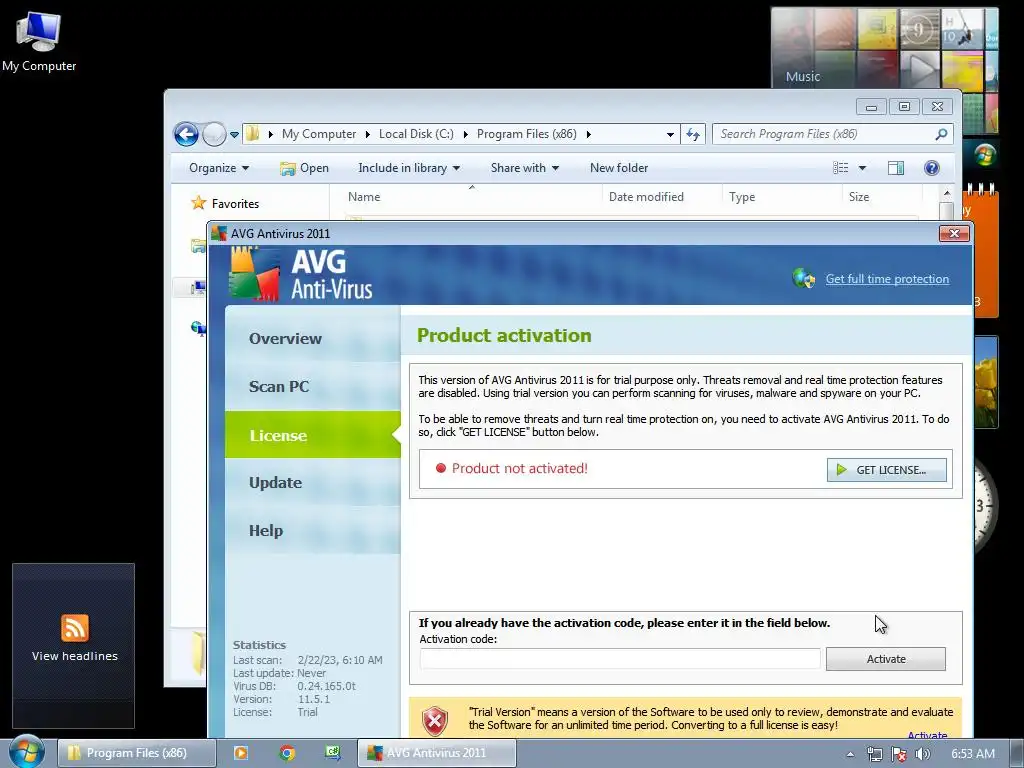Image resolution: width=1024 pixels, height=768 pixels.
Task: Switch to Overview tab in AVG
Action: (x=313, y=338)
